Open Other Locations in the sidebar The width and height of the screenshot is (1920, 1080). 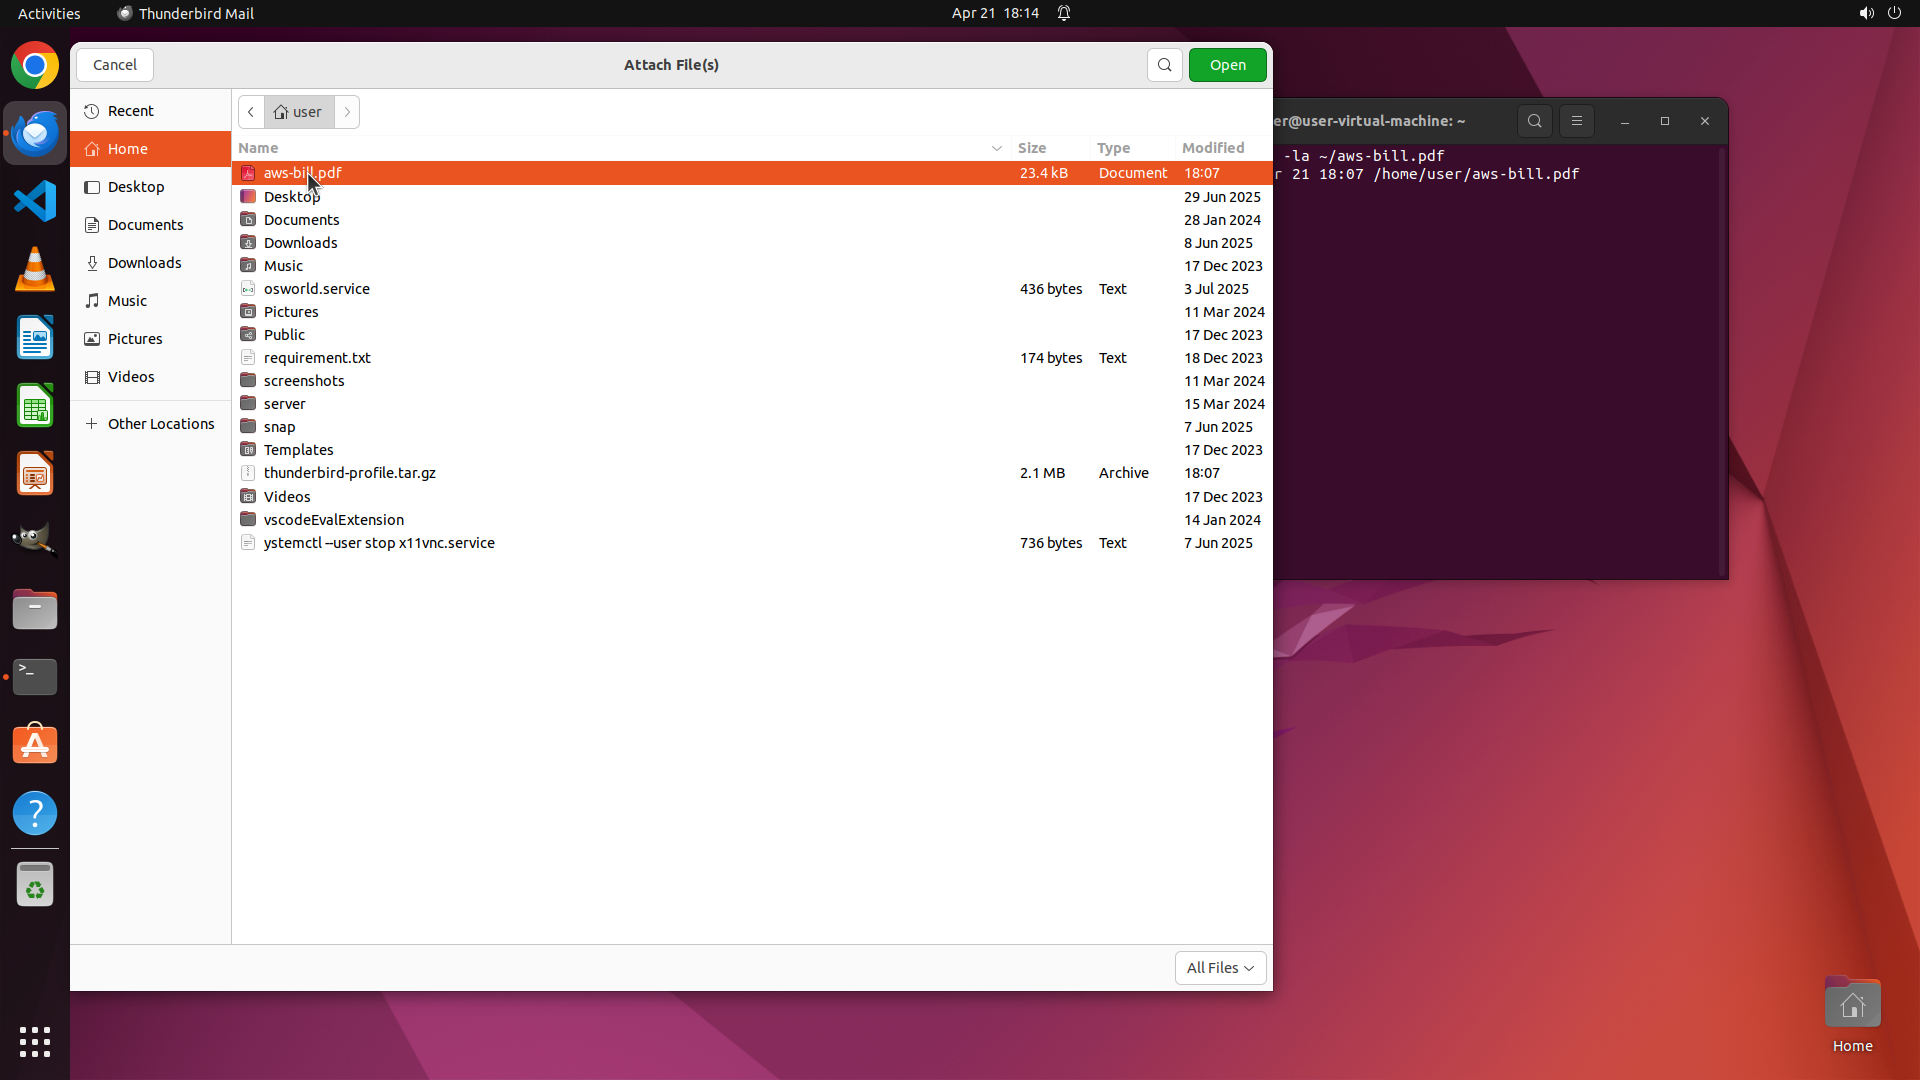[160, 424]
